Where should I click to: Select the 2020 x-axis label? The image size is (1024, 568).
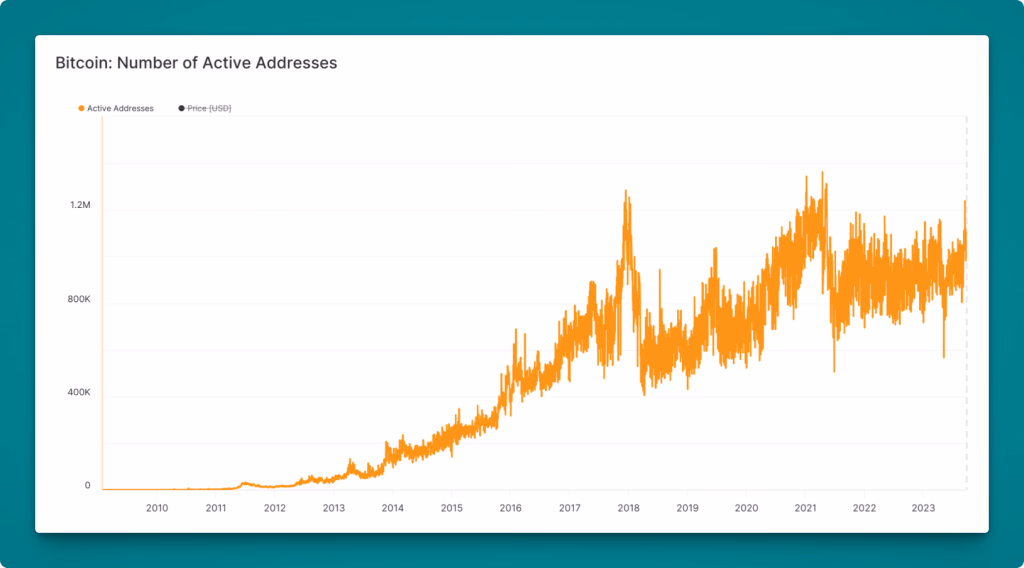tap(746, 508)
